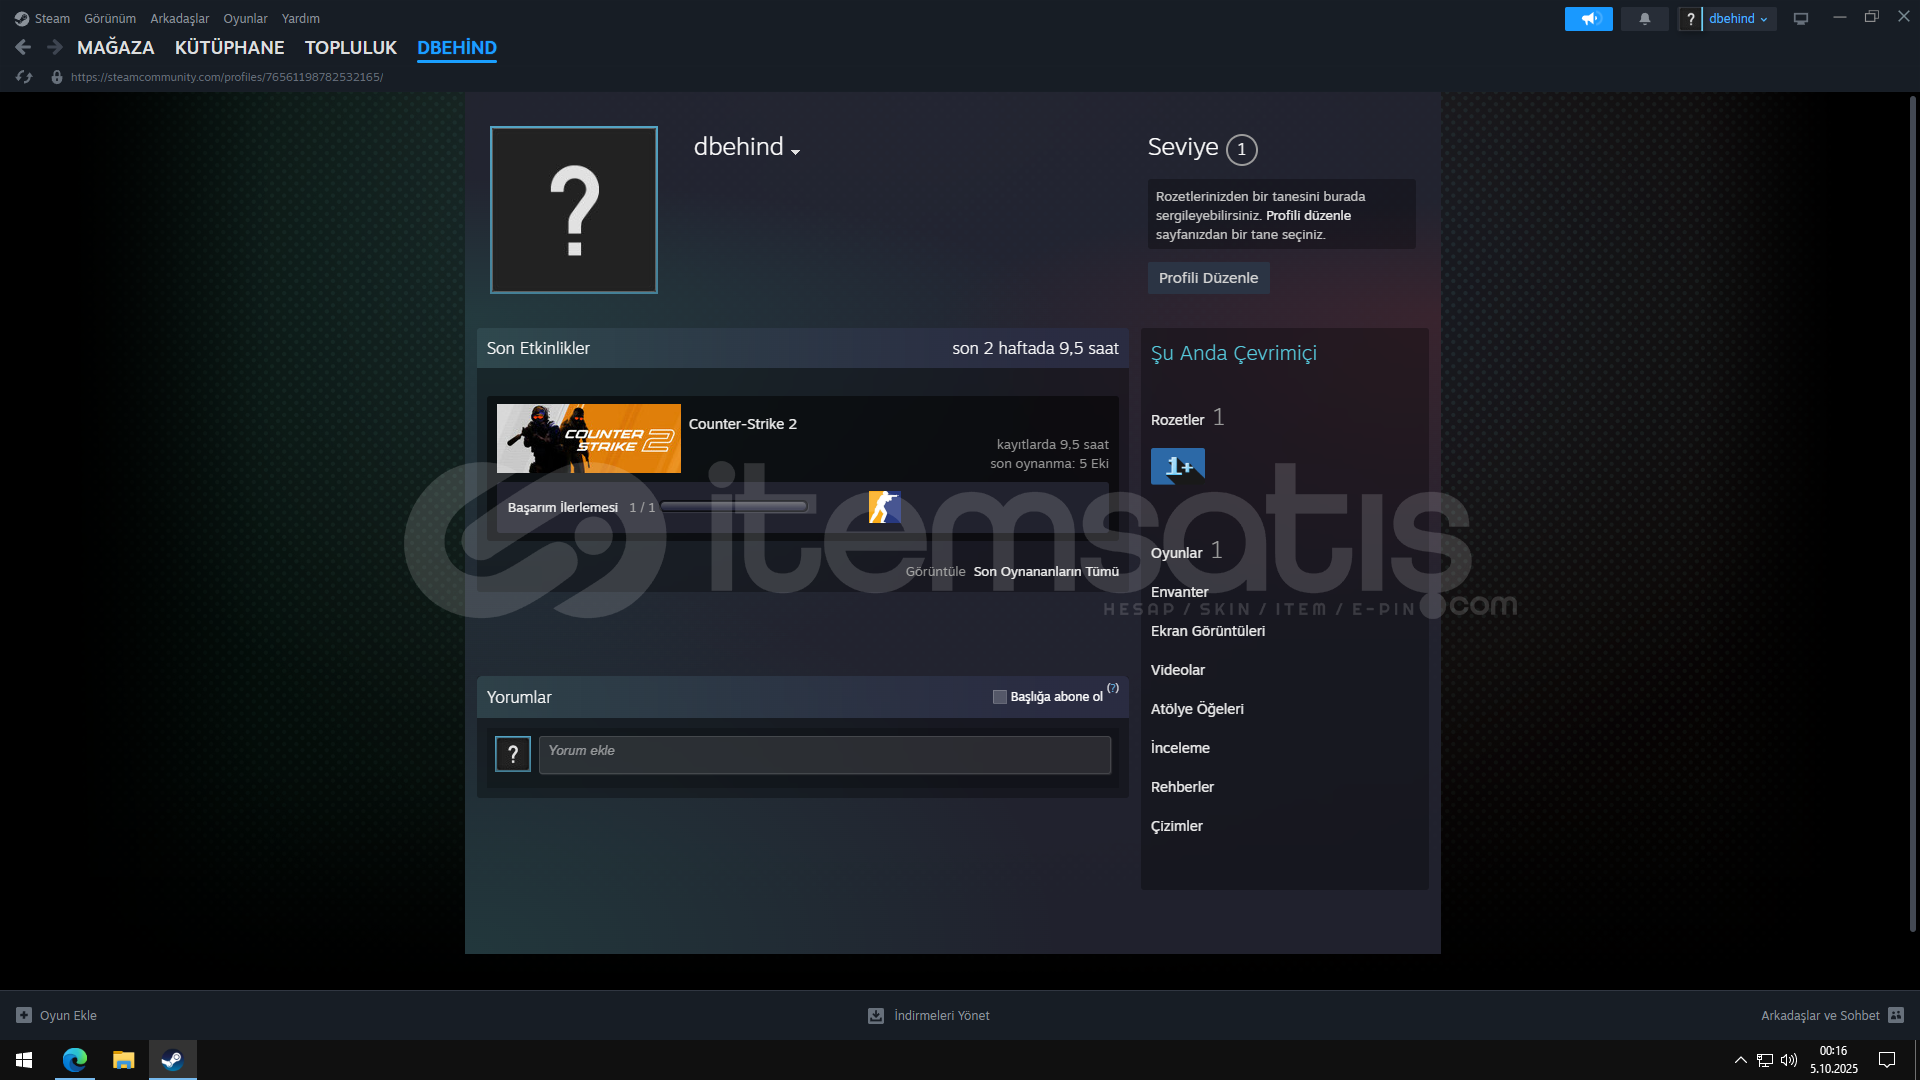Click the megaphone announcements icon
The width and height of the screenshot is (1920, 1080).
1588,19
